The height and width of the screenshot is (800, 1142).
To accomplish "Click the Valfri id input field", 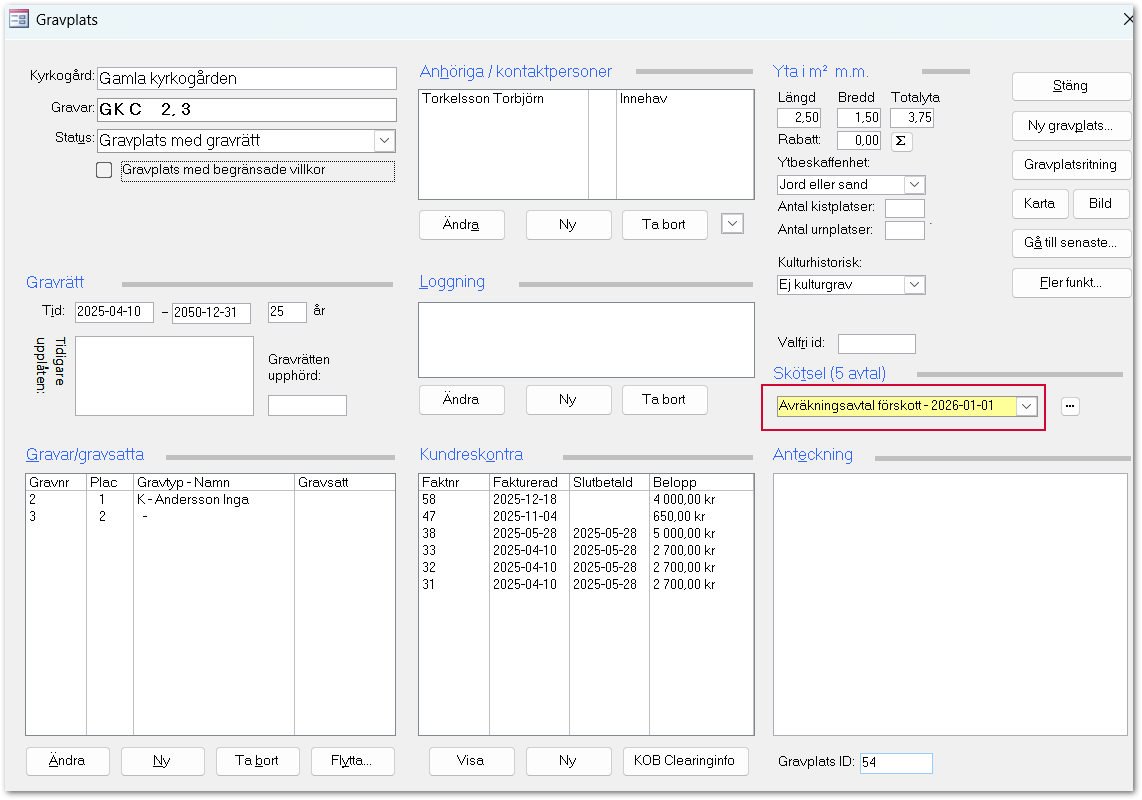I will pyautogui.click(x=876, y=344).
